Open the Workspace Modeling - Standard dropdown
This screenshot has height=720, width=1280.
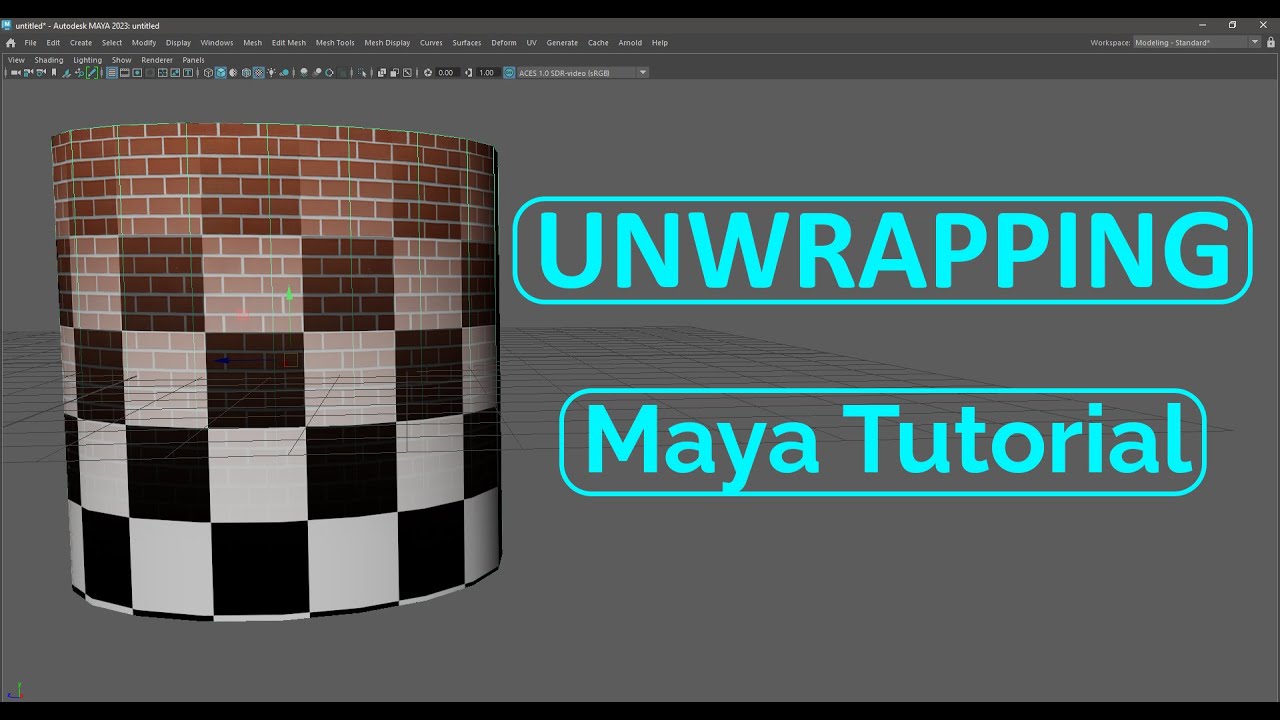(x=1197, y=43)
